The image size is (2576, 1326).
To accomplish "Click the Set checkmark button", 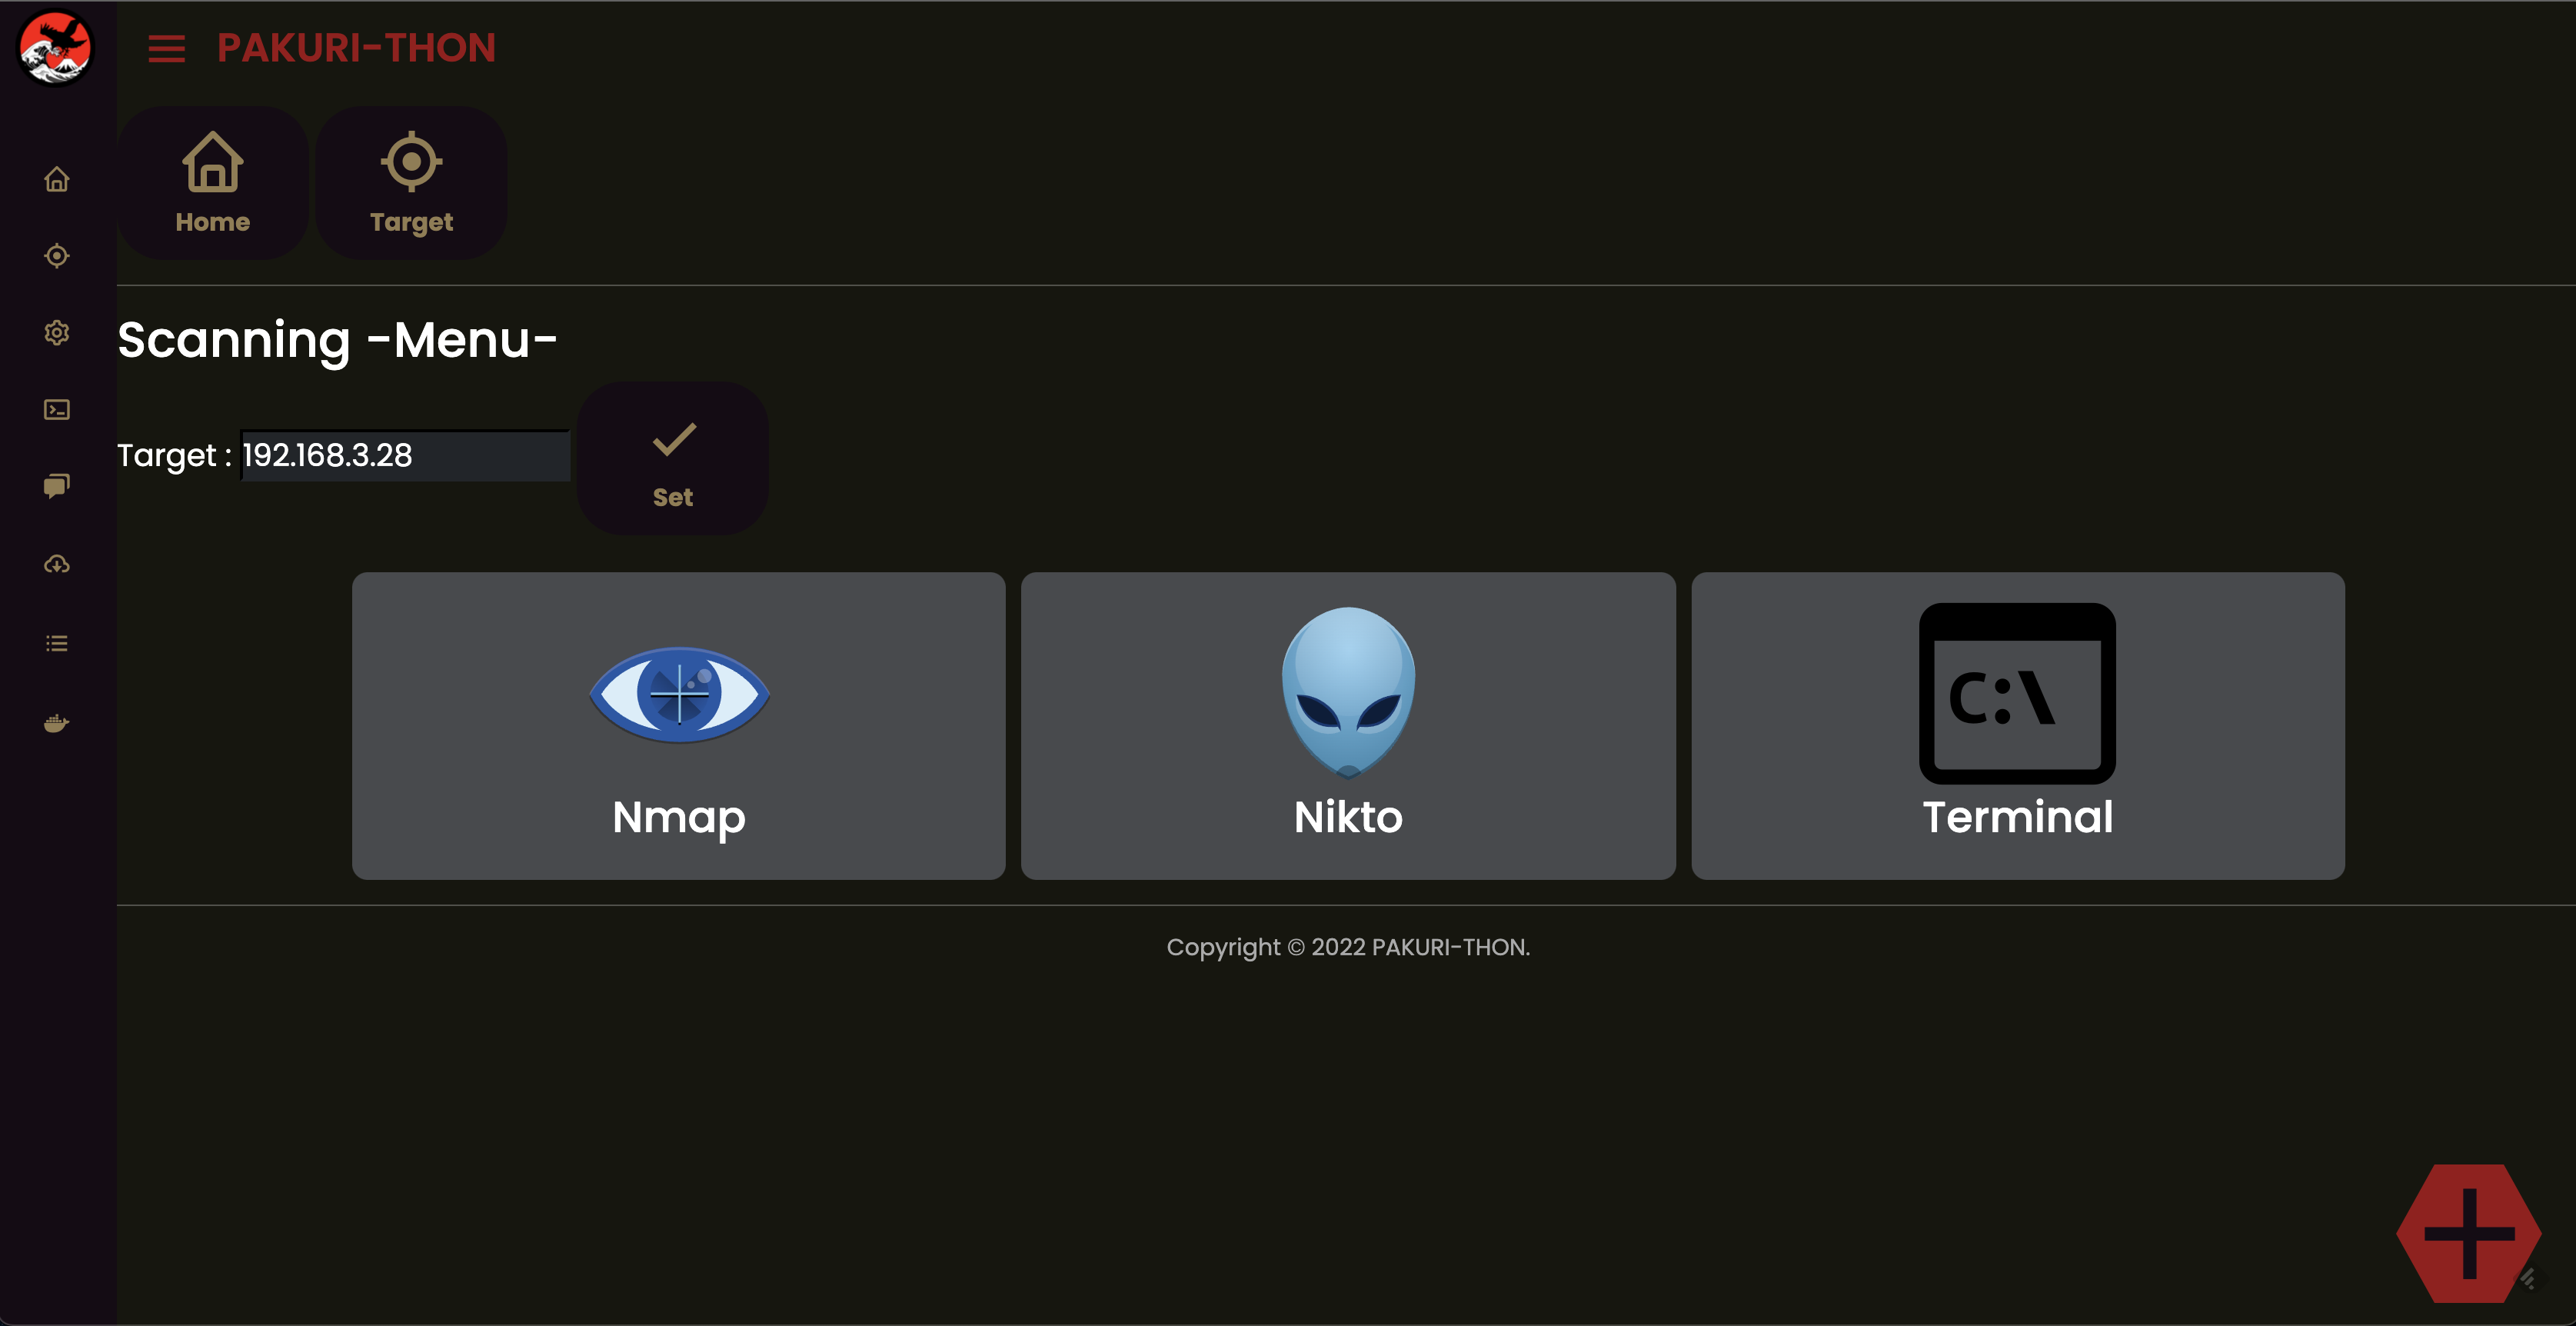I will [673, 458].
